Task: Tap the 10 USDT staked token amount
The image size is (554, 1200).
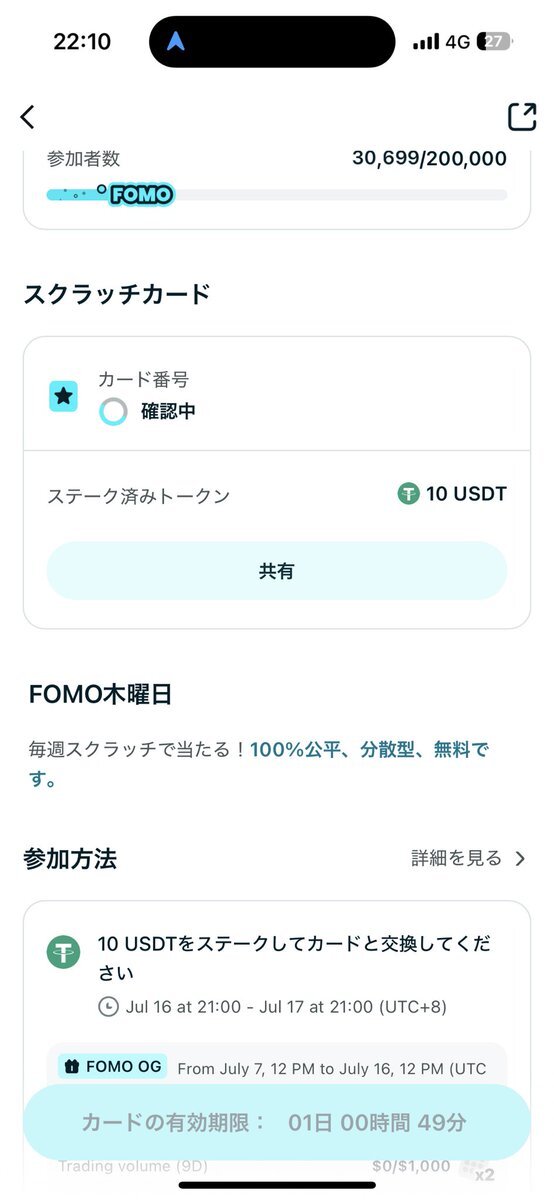Action: click(x=466, y=493)
